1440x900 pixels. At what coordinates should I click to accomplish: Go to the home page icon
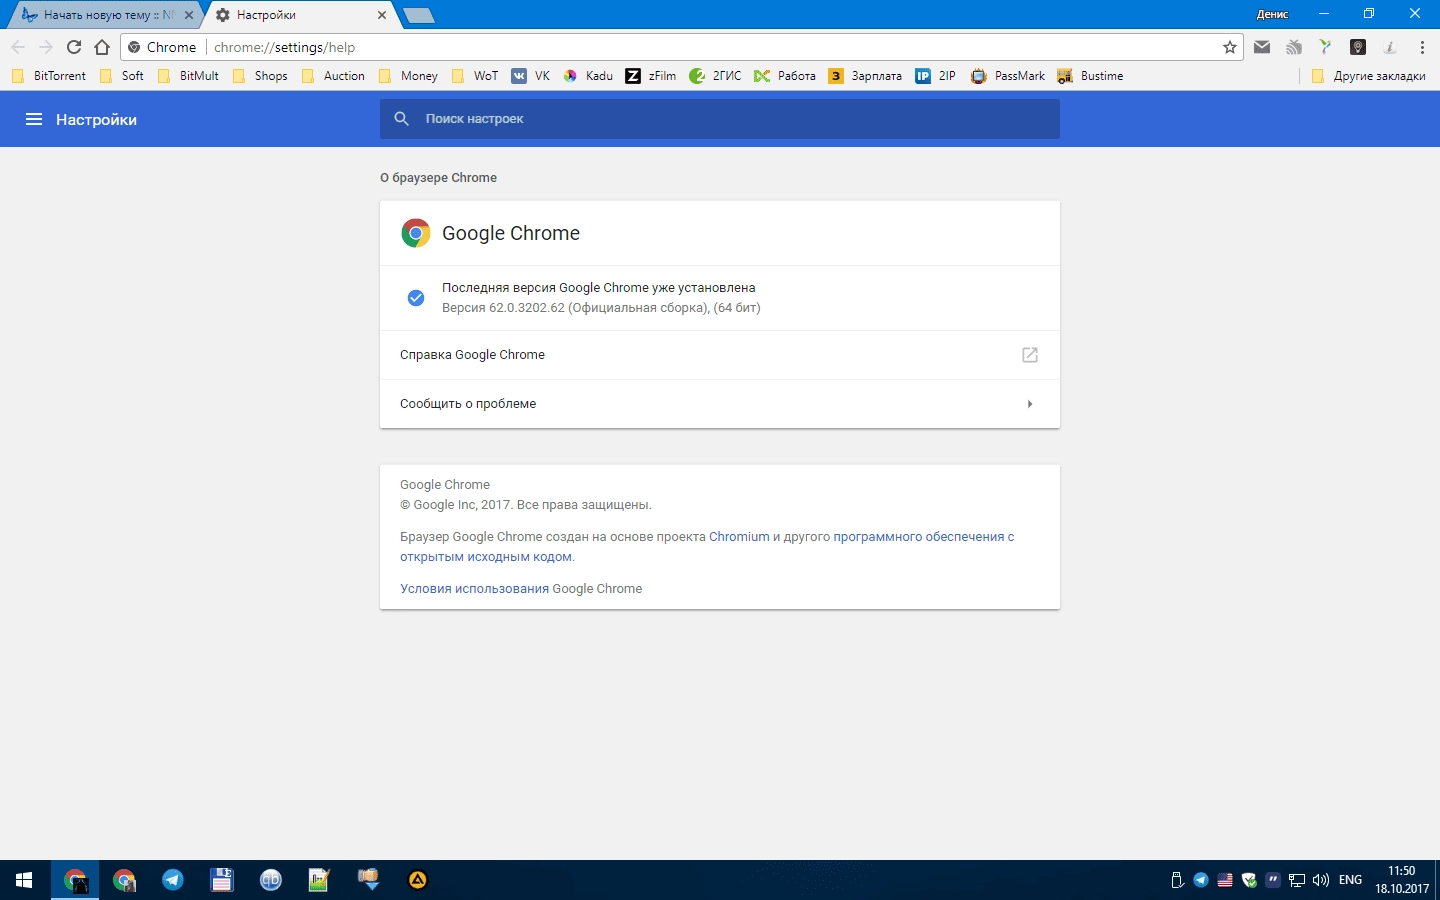(x=102, y=47)
